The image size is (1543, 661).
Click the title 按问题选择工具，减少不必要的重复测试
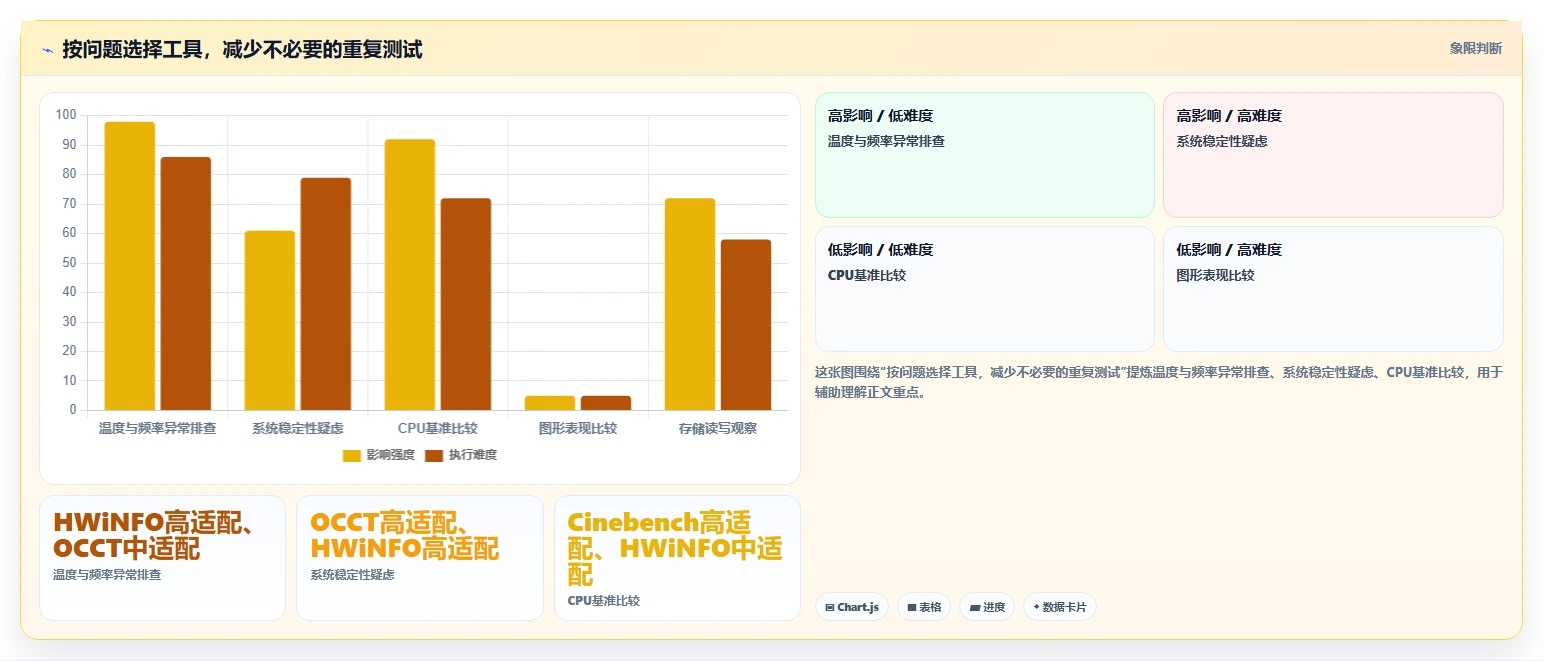(x=242, y=49)
